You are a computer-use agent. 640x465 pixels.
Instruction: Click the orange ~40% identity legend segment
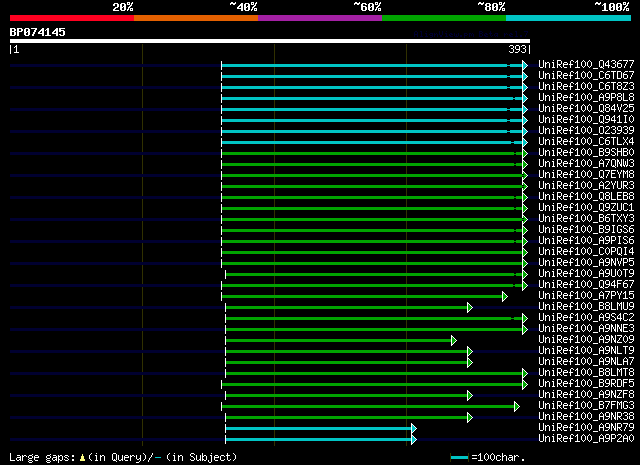196,18
